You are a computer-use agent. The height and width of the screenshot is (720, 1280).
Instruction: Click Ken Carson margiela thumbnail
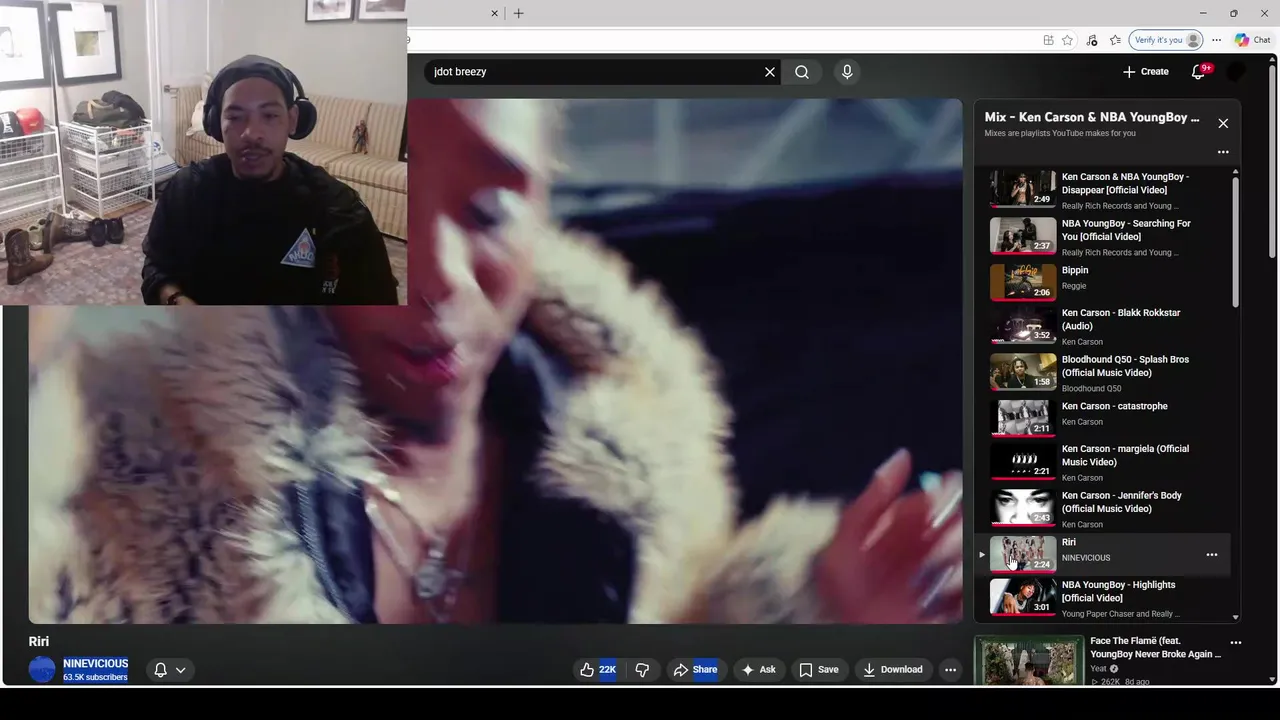click(x=1023, y=461)
